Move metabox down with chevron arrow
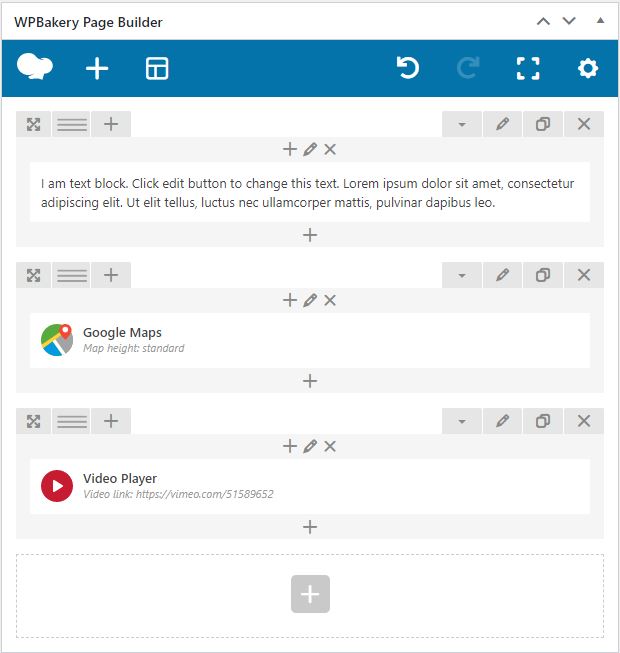The height and width of the screenshot is (653, 620). [x=569, y=20]
